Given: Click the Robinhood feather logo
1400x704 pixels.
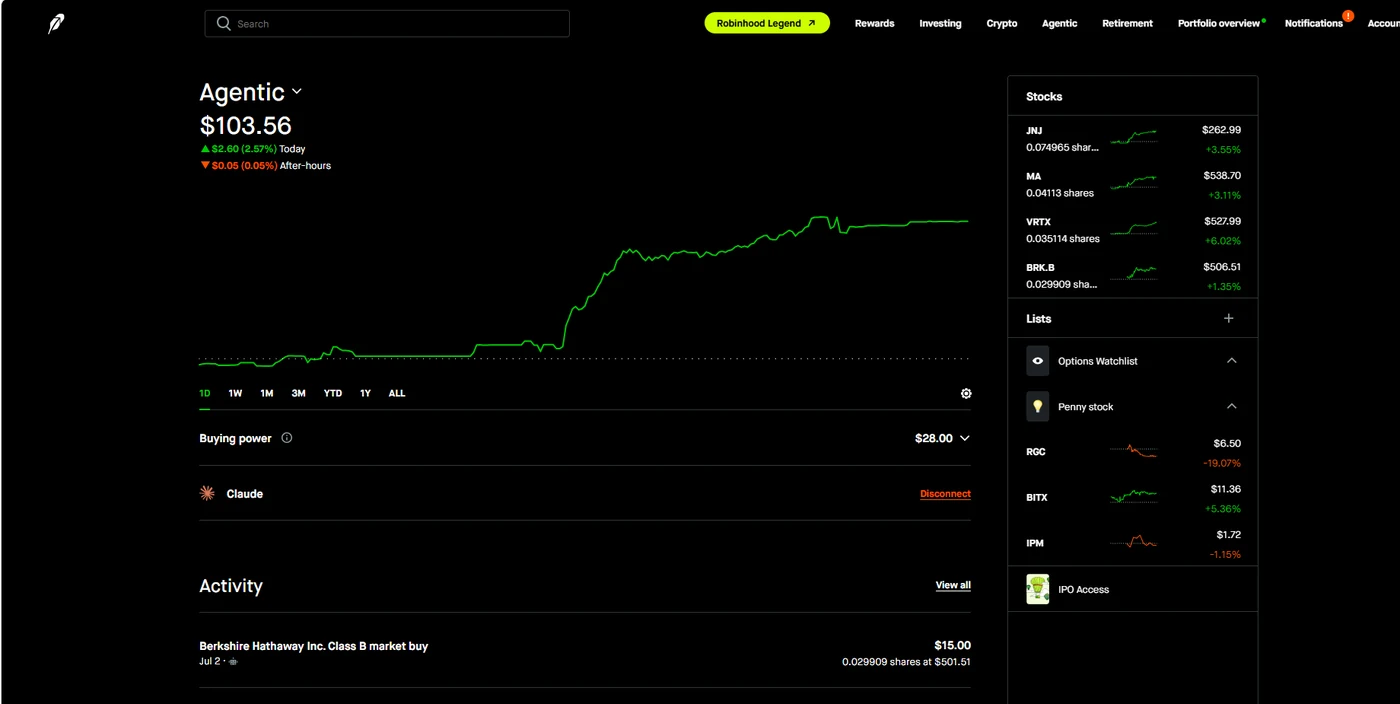Looking at the screenshot, I should [x=56, y=24].
